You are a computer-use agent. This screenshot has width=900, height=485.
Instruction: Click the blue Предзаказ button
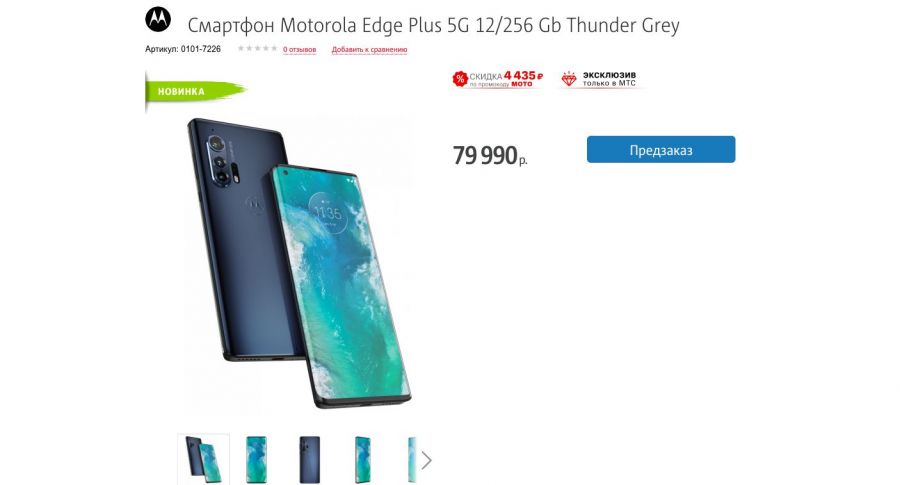[x=661, y=150]
